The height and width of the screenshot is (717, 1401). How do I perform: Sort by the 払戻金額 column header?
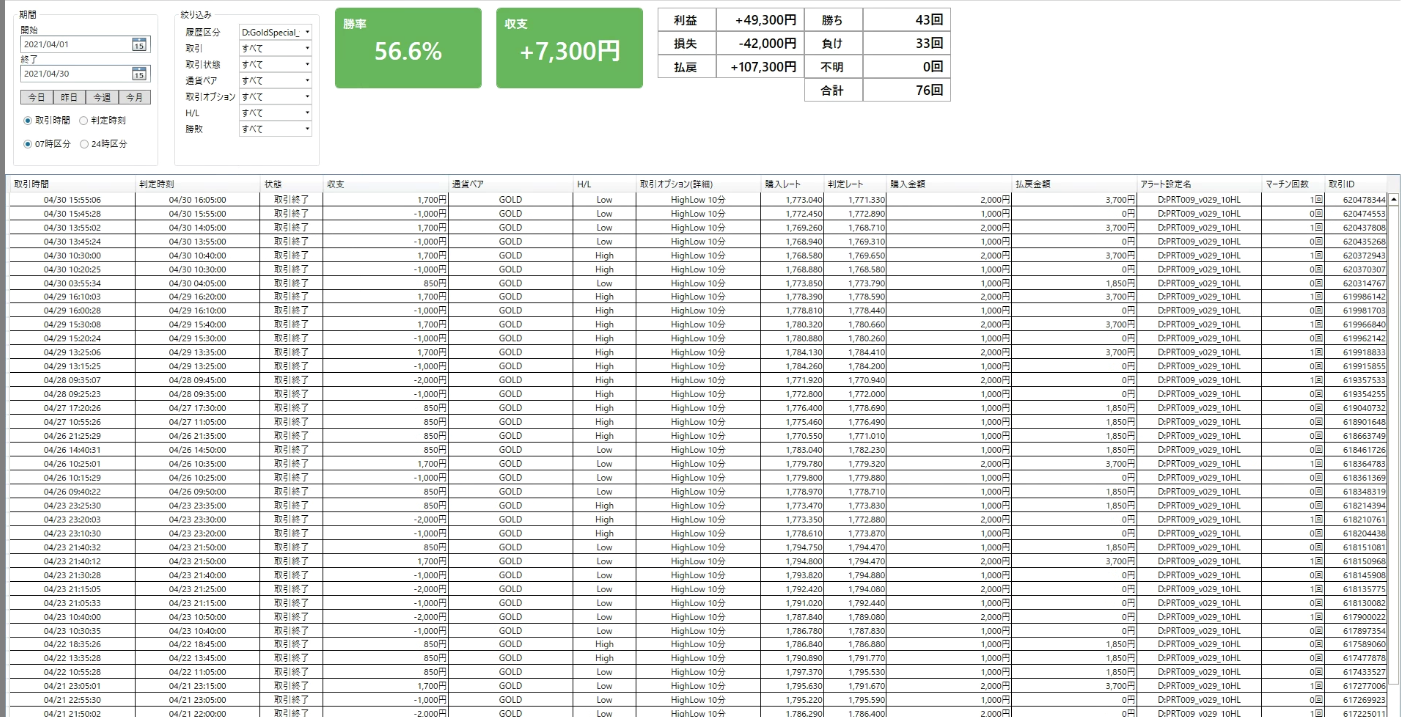[x=1074, y=184]
